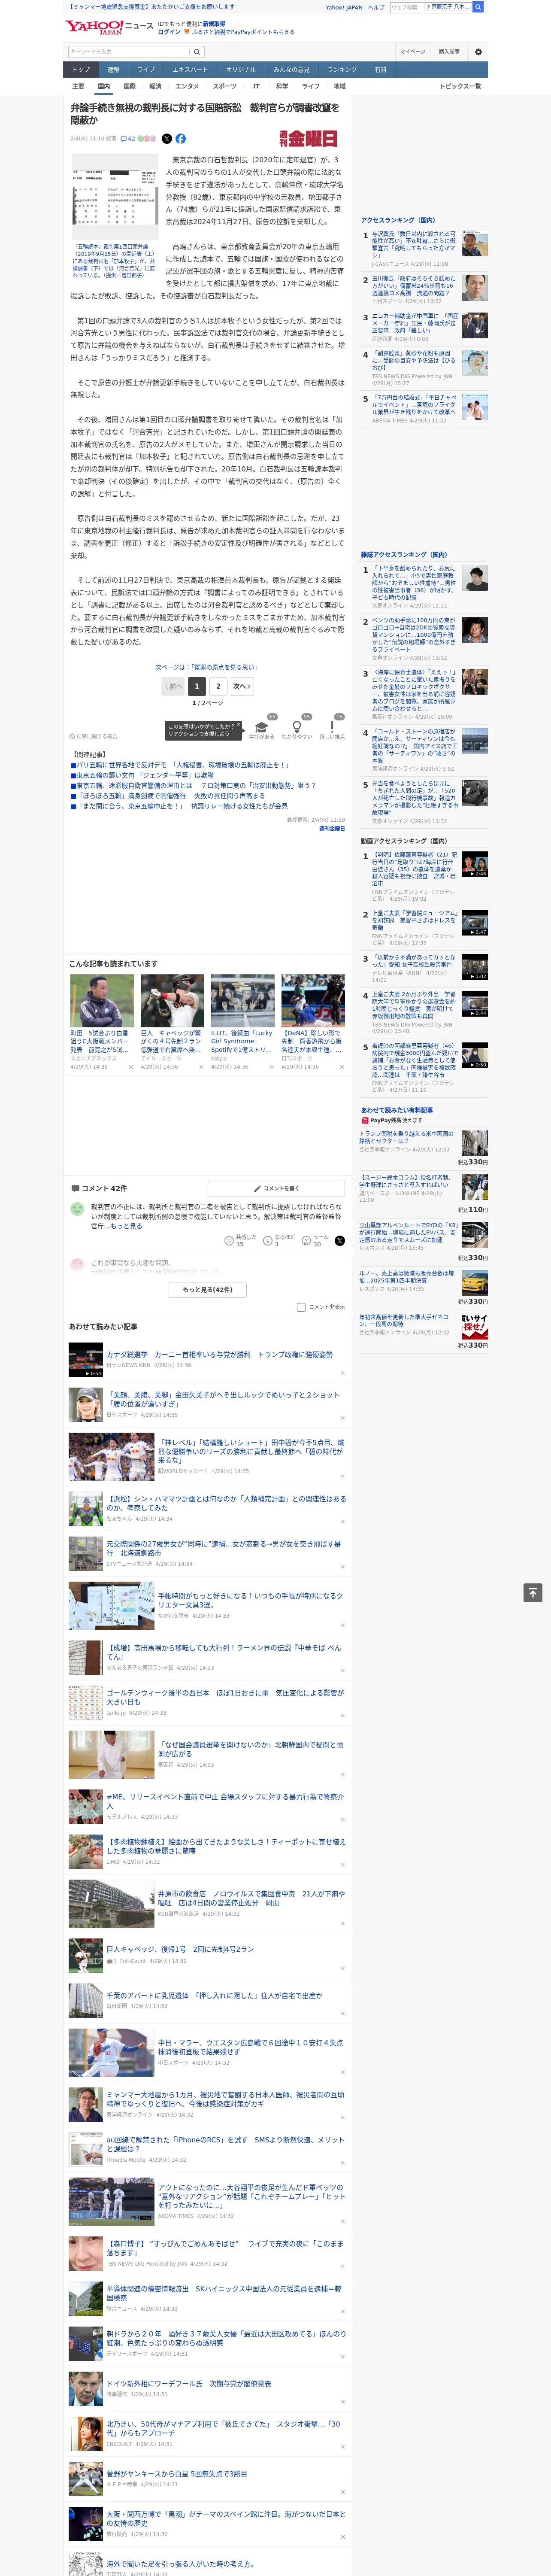Toggle the コメント非表示 checkbox
Screen dimensions: 551x2576
coord(301,1307)
